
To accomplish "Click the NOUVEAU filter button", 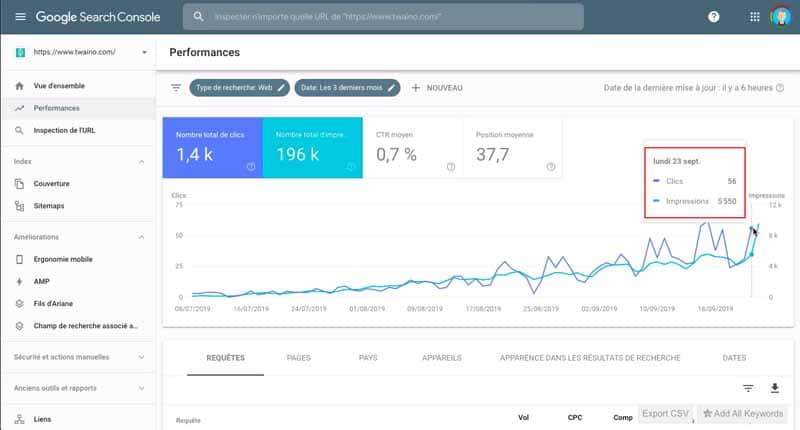I will (x=437, y=88).
